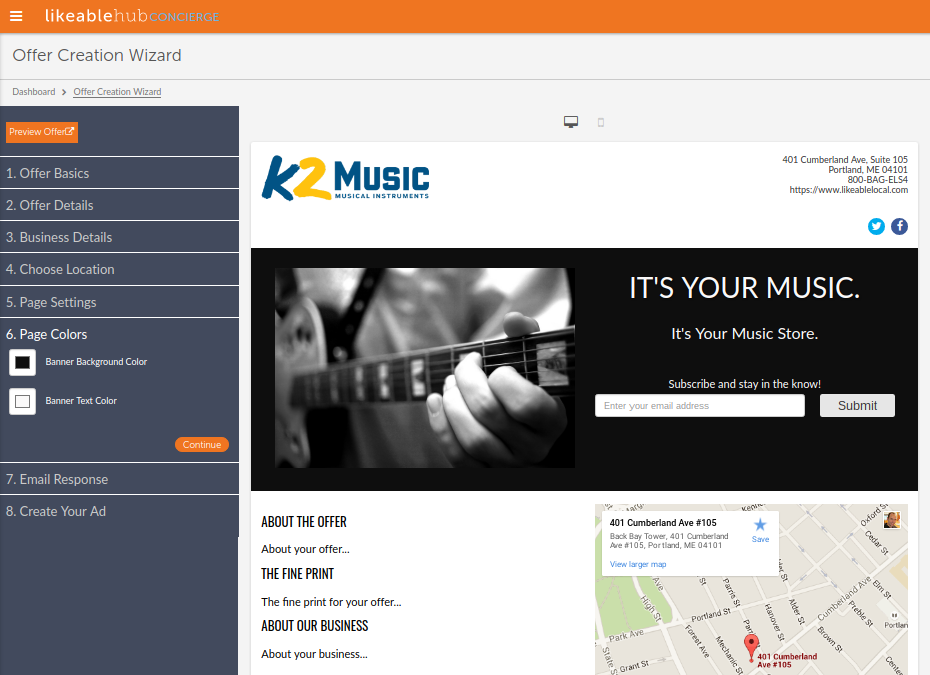Image resolution: width=930 pixels, height=675 pixels.
Task: Open the Facebook social icon
Action: [899, 227]
